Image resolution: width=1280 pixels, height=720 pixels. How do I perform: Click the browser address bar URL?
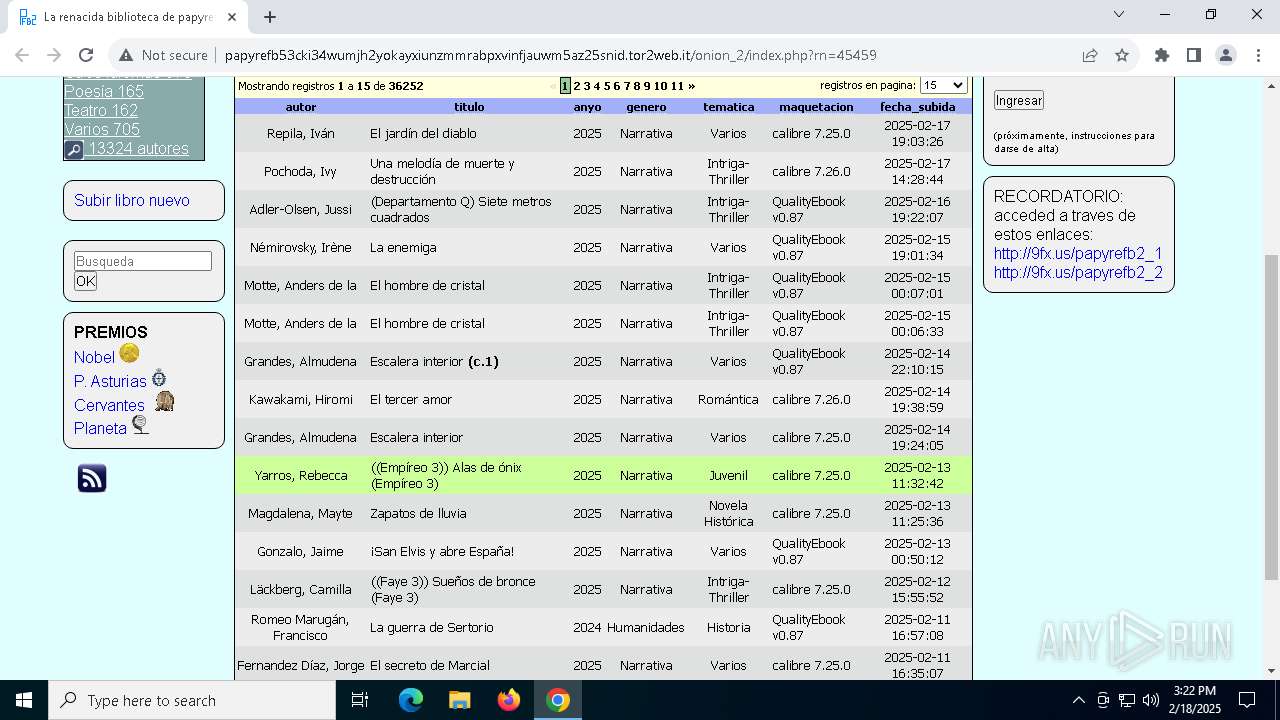550,55
